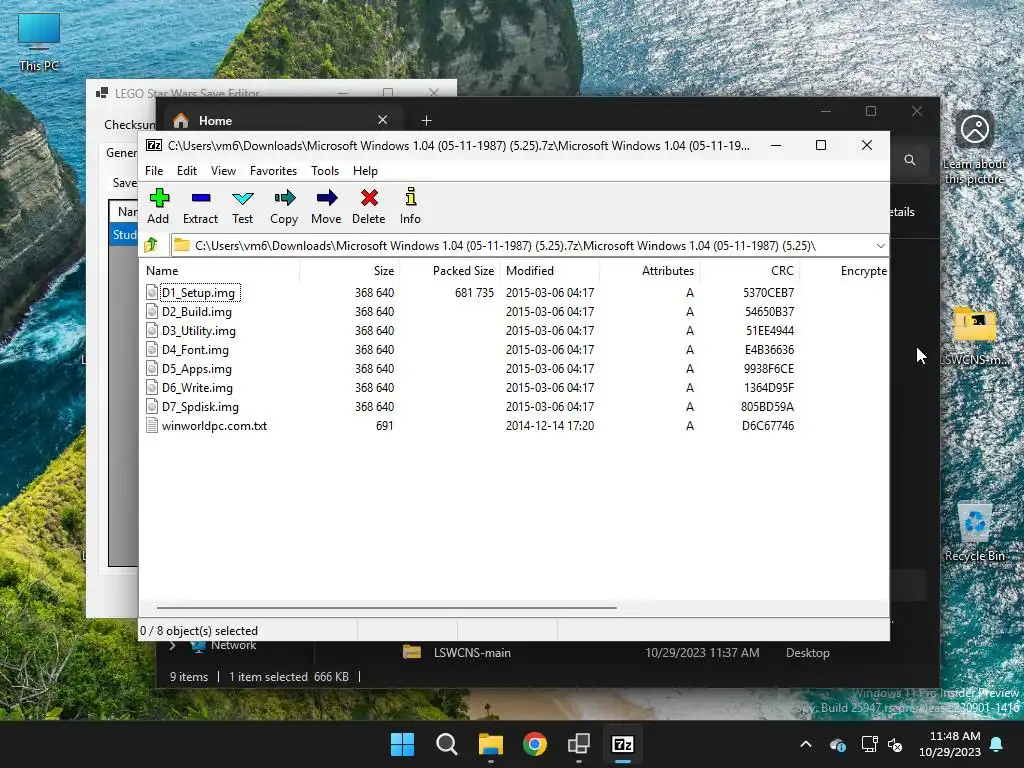Viewport: 1024px width, 768px height.
Task: Select the D7_Spdisk.img row
Action: pos(513,406)
